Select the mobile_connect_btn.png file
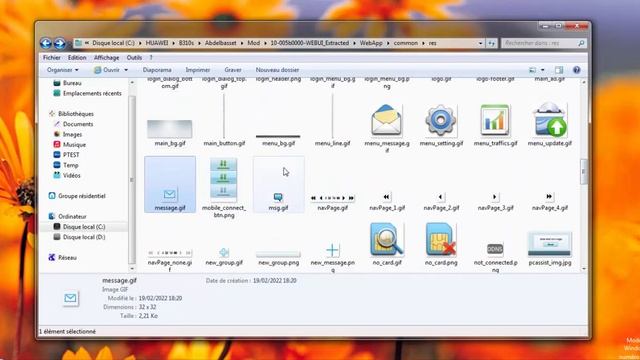The image size is (640, 360). pos(224,188)
